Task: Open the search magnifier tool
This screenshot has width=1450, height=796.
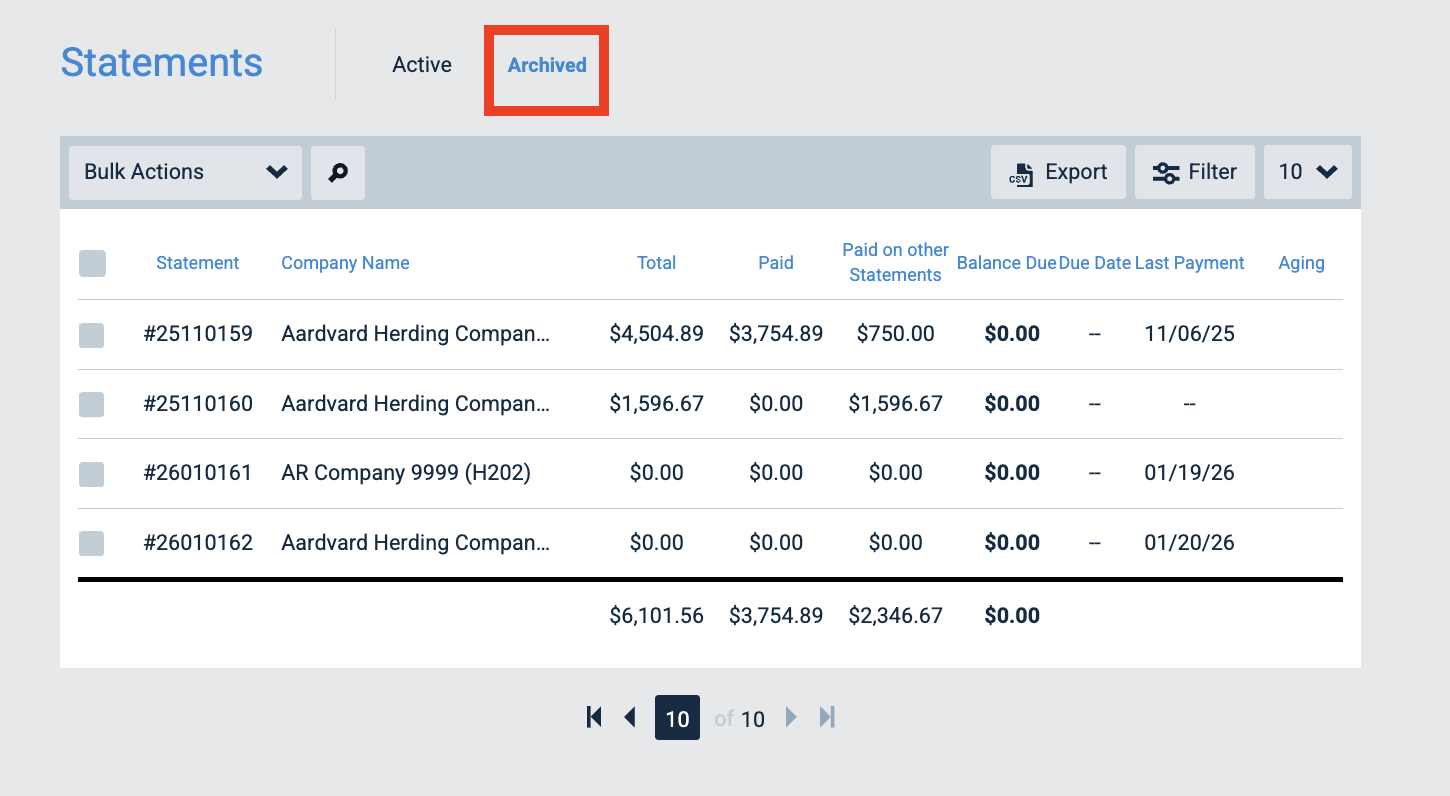Action: (x=338, y=172)
